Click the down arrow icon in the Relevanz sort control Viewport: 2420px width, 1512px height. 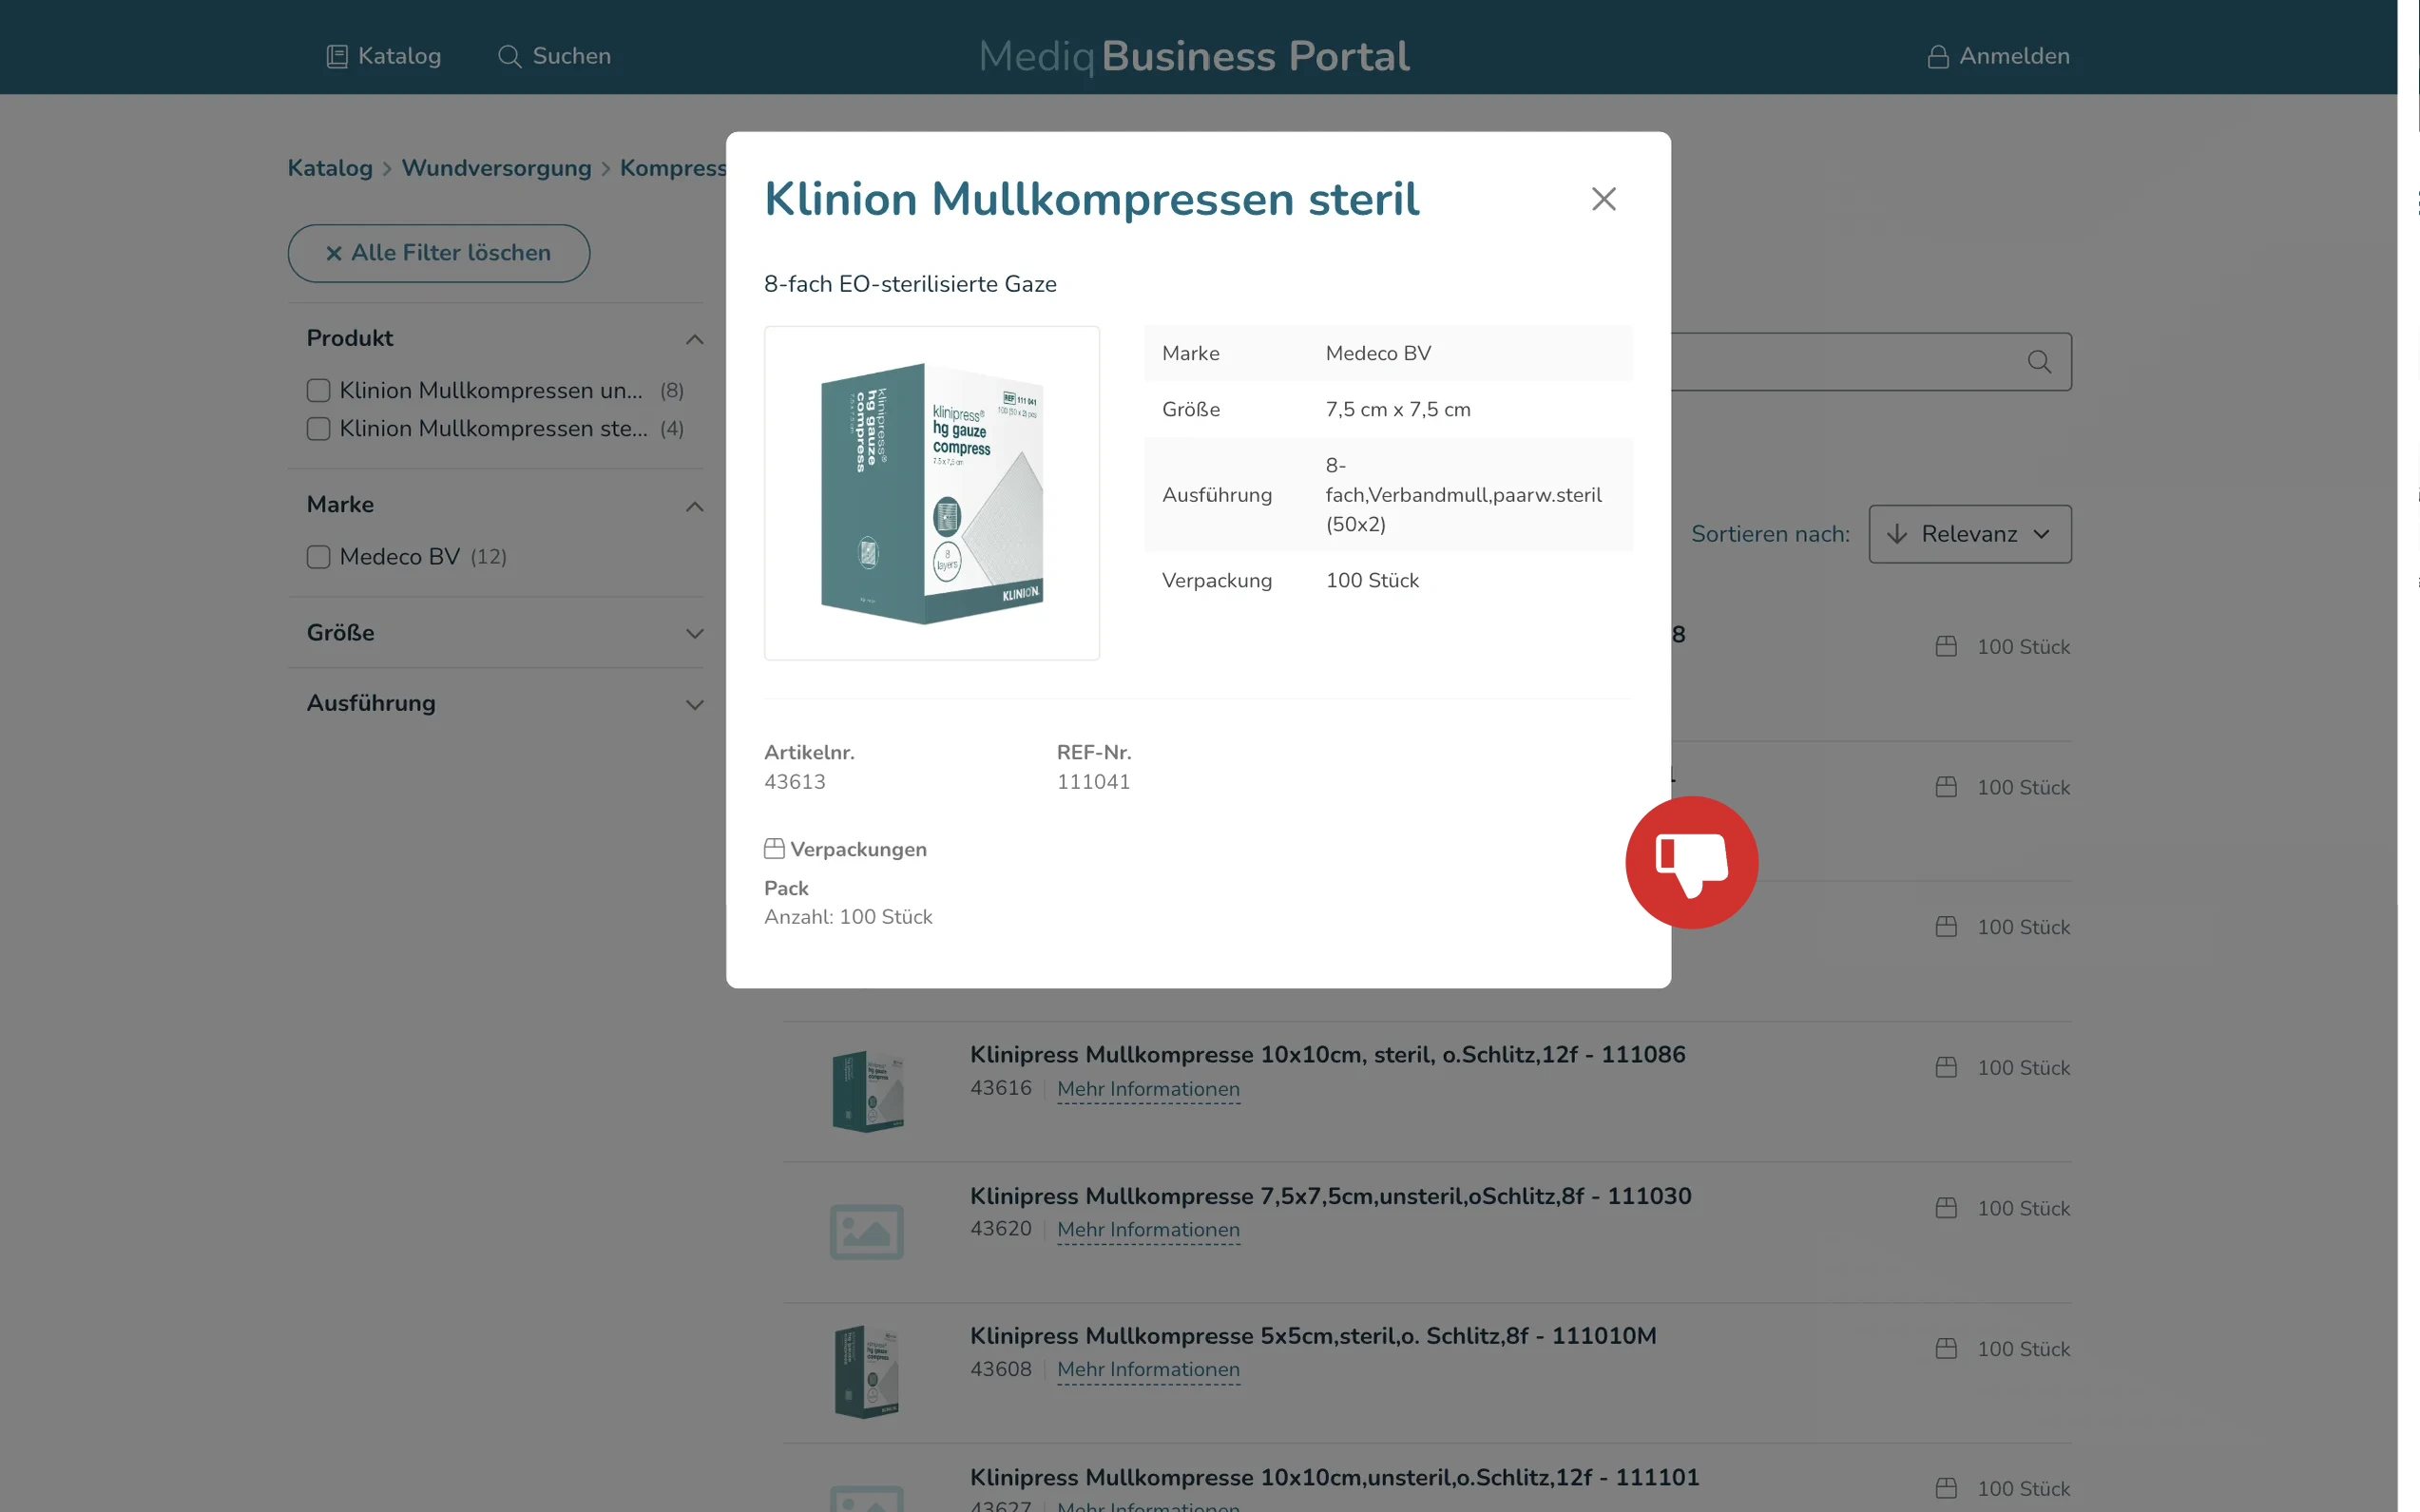tap(1896, 534)
